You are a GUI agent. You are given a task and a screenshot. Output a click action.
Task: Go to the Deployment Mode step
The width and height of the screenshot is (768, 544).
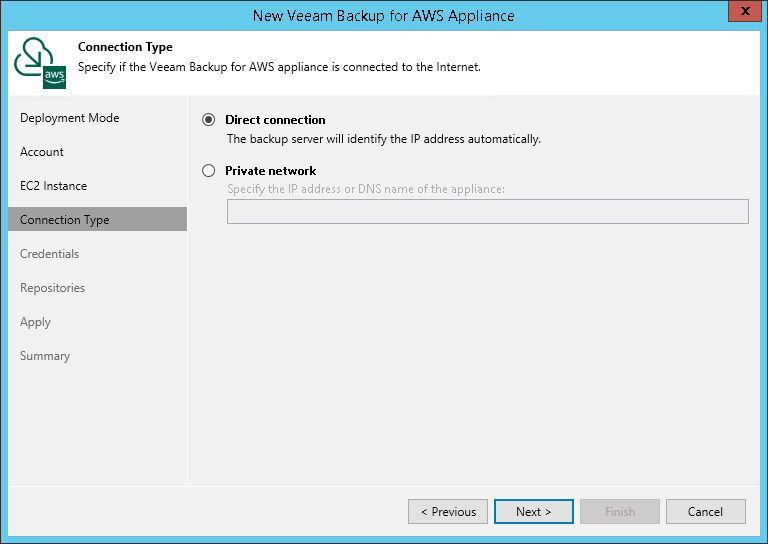(x=69, y=118)
